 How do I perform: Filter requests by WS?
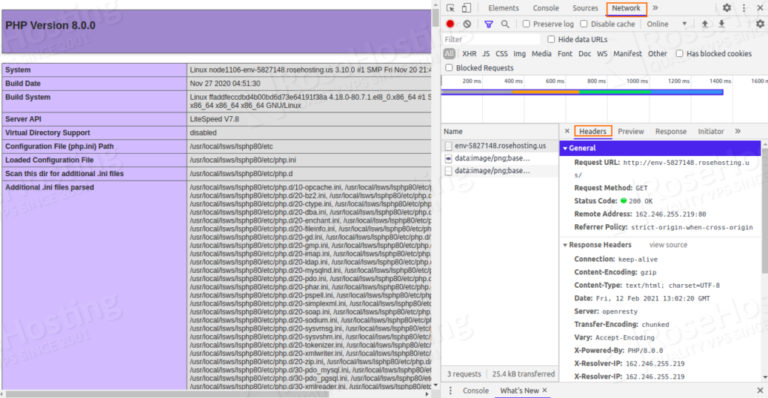(x=602, y=54)
